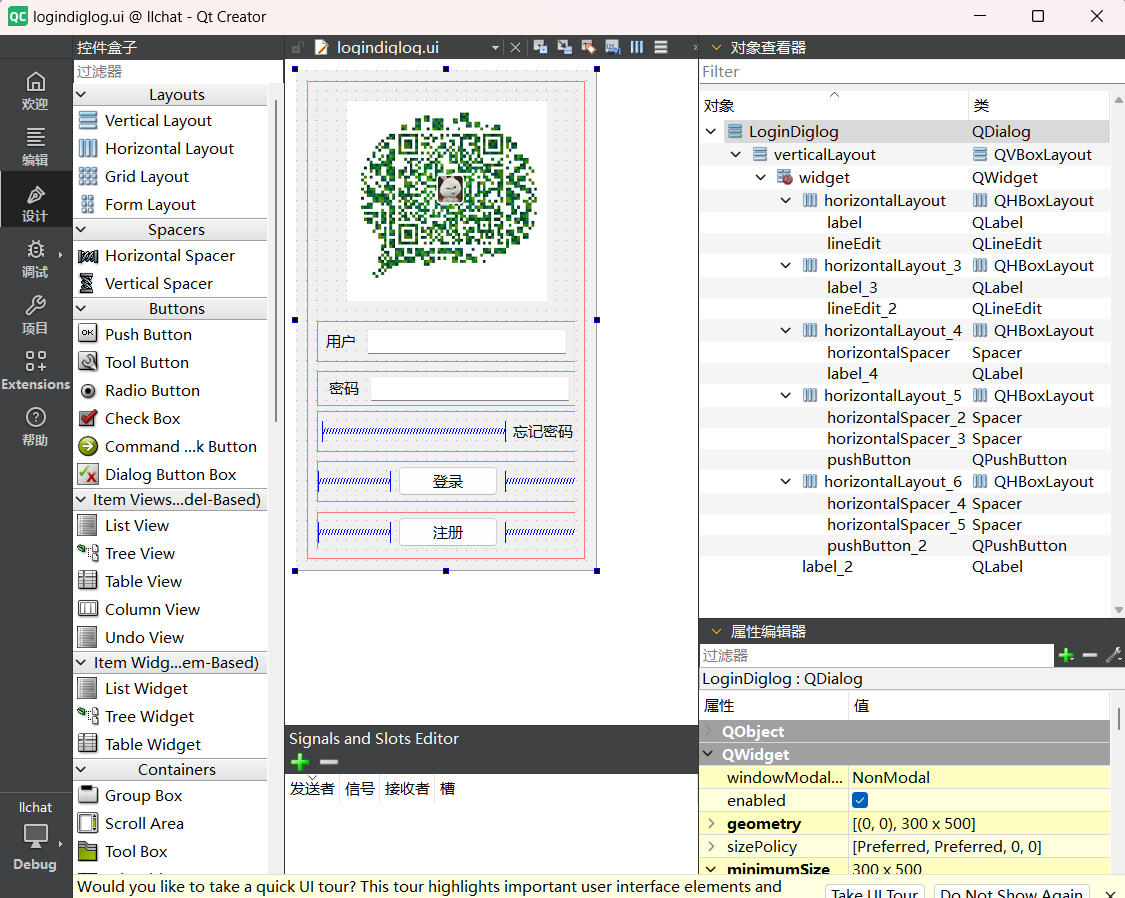Open the logindiglog.ui document dropdown
1125x898 pixels.
tap(495, 47)
